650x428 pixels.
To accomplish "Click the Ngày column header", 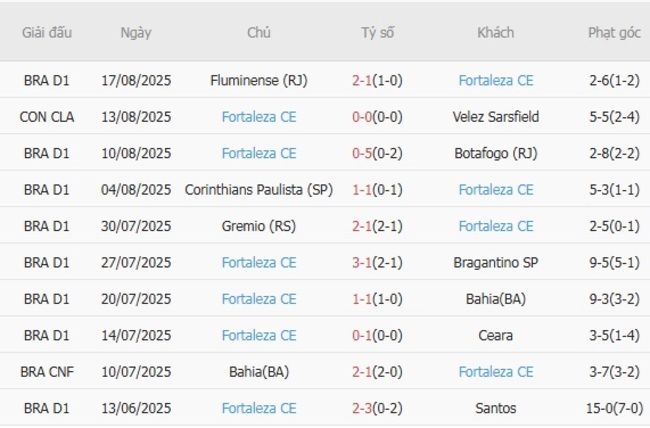I will pos(136,32).
